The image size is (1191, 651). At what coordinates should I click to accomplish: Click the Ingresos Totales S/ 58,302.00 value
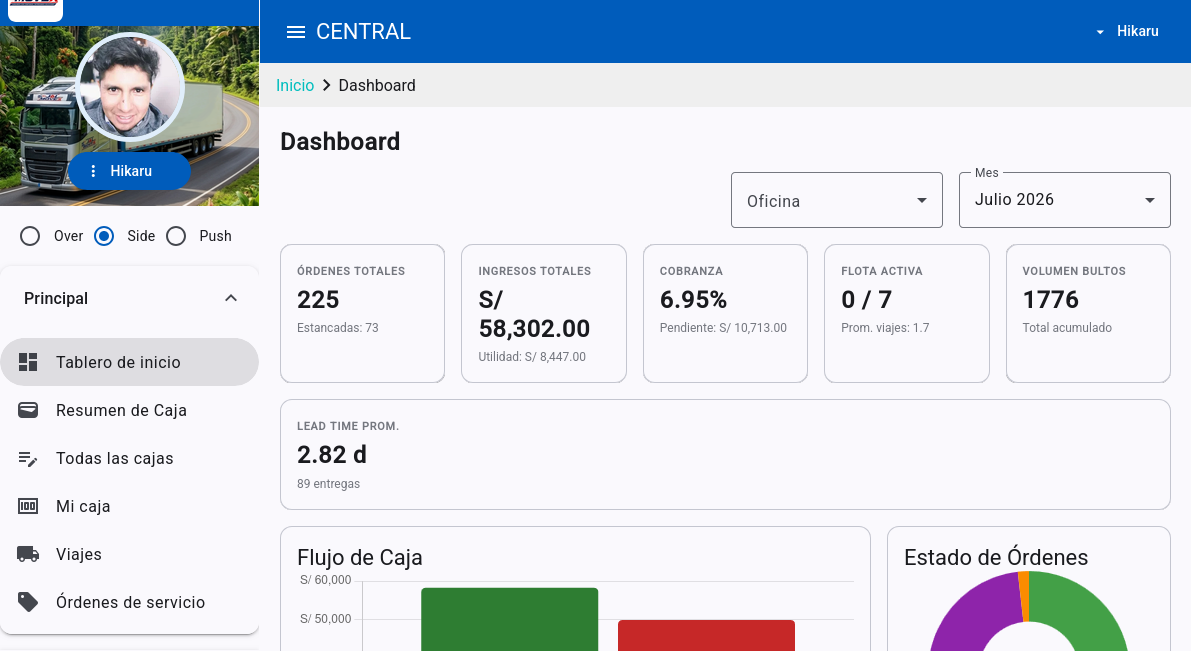(x=534, y=314)
